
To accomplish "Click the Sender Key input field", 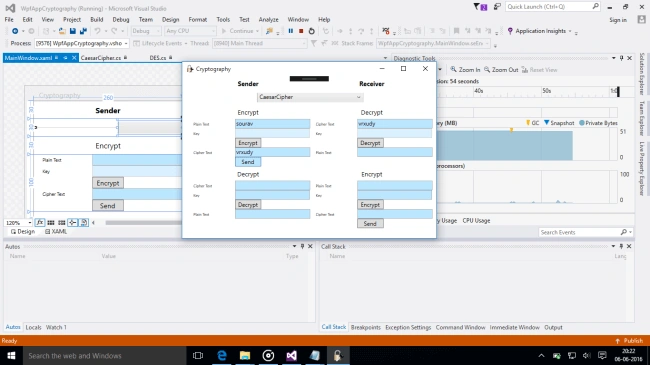I will click(x=272, y=134).
